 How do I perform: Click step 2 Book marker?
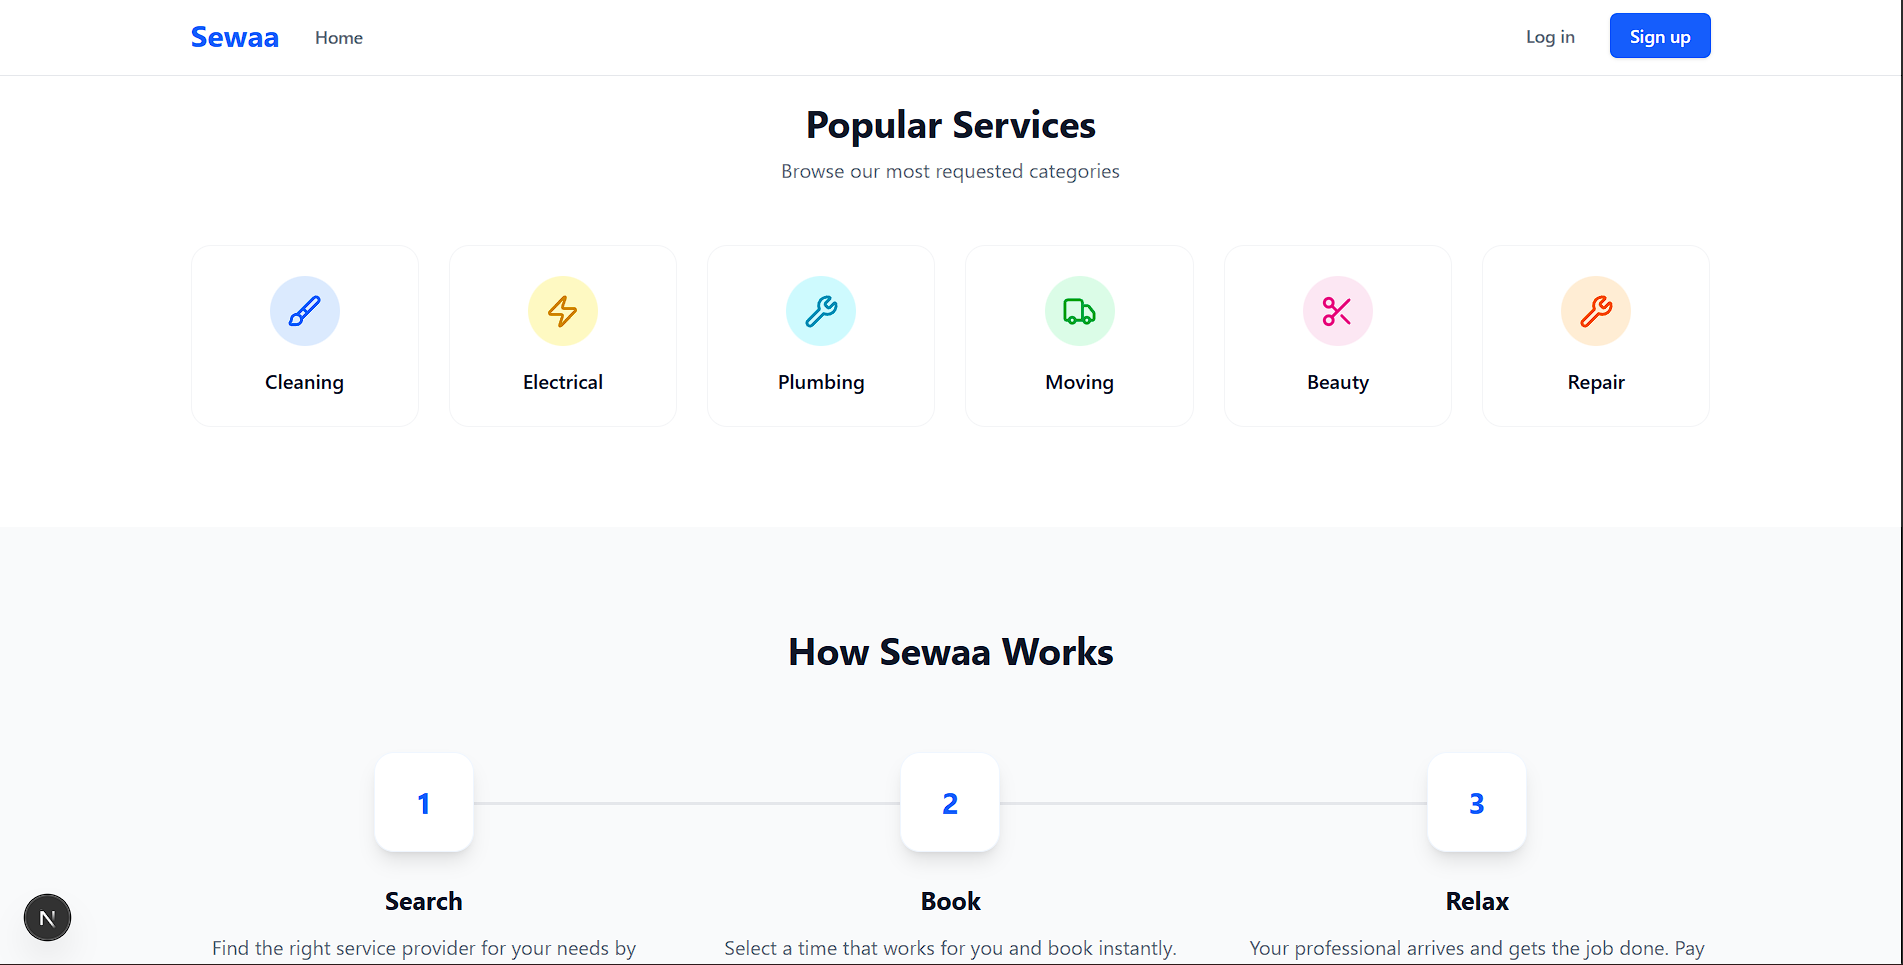click(x=949, y=802)
